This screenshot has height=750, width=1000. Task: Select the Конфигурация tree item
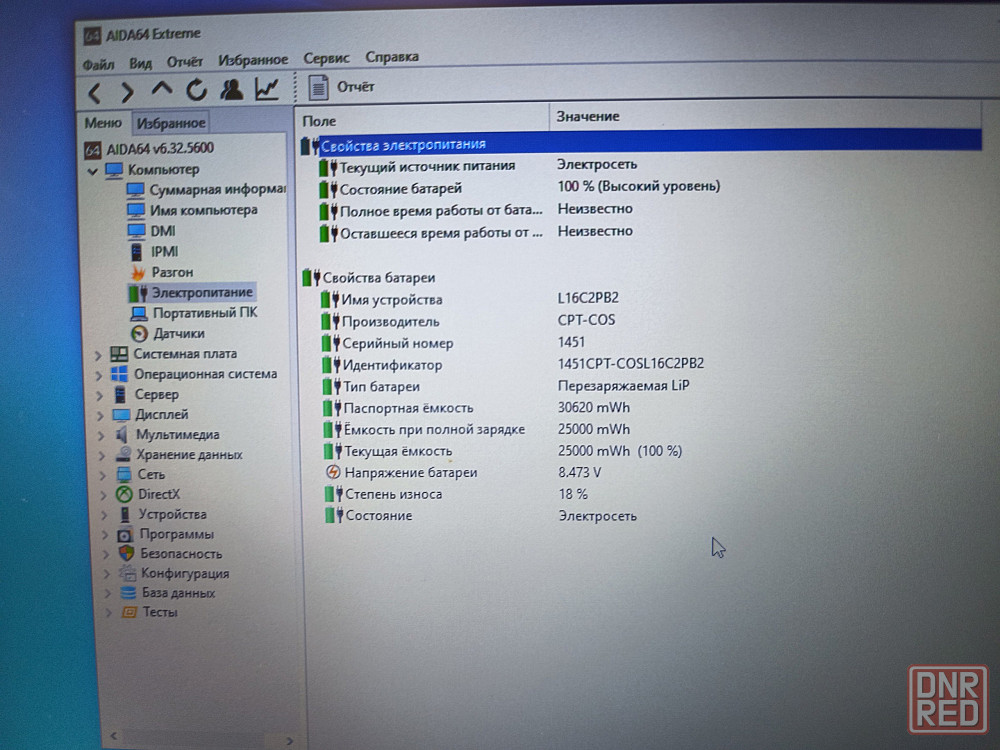pyautogui.click(x=185, y=573)
